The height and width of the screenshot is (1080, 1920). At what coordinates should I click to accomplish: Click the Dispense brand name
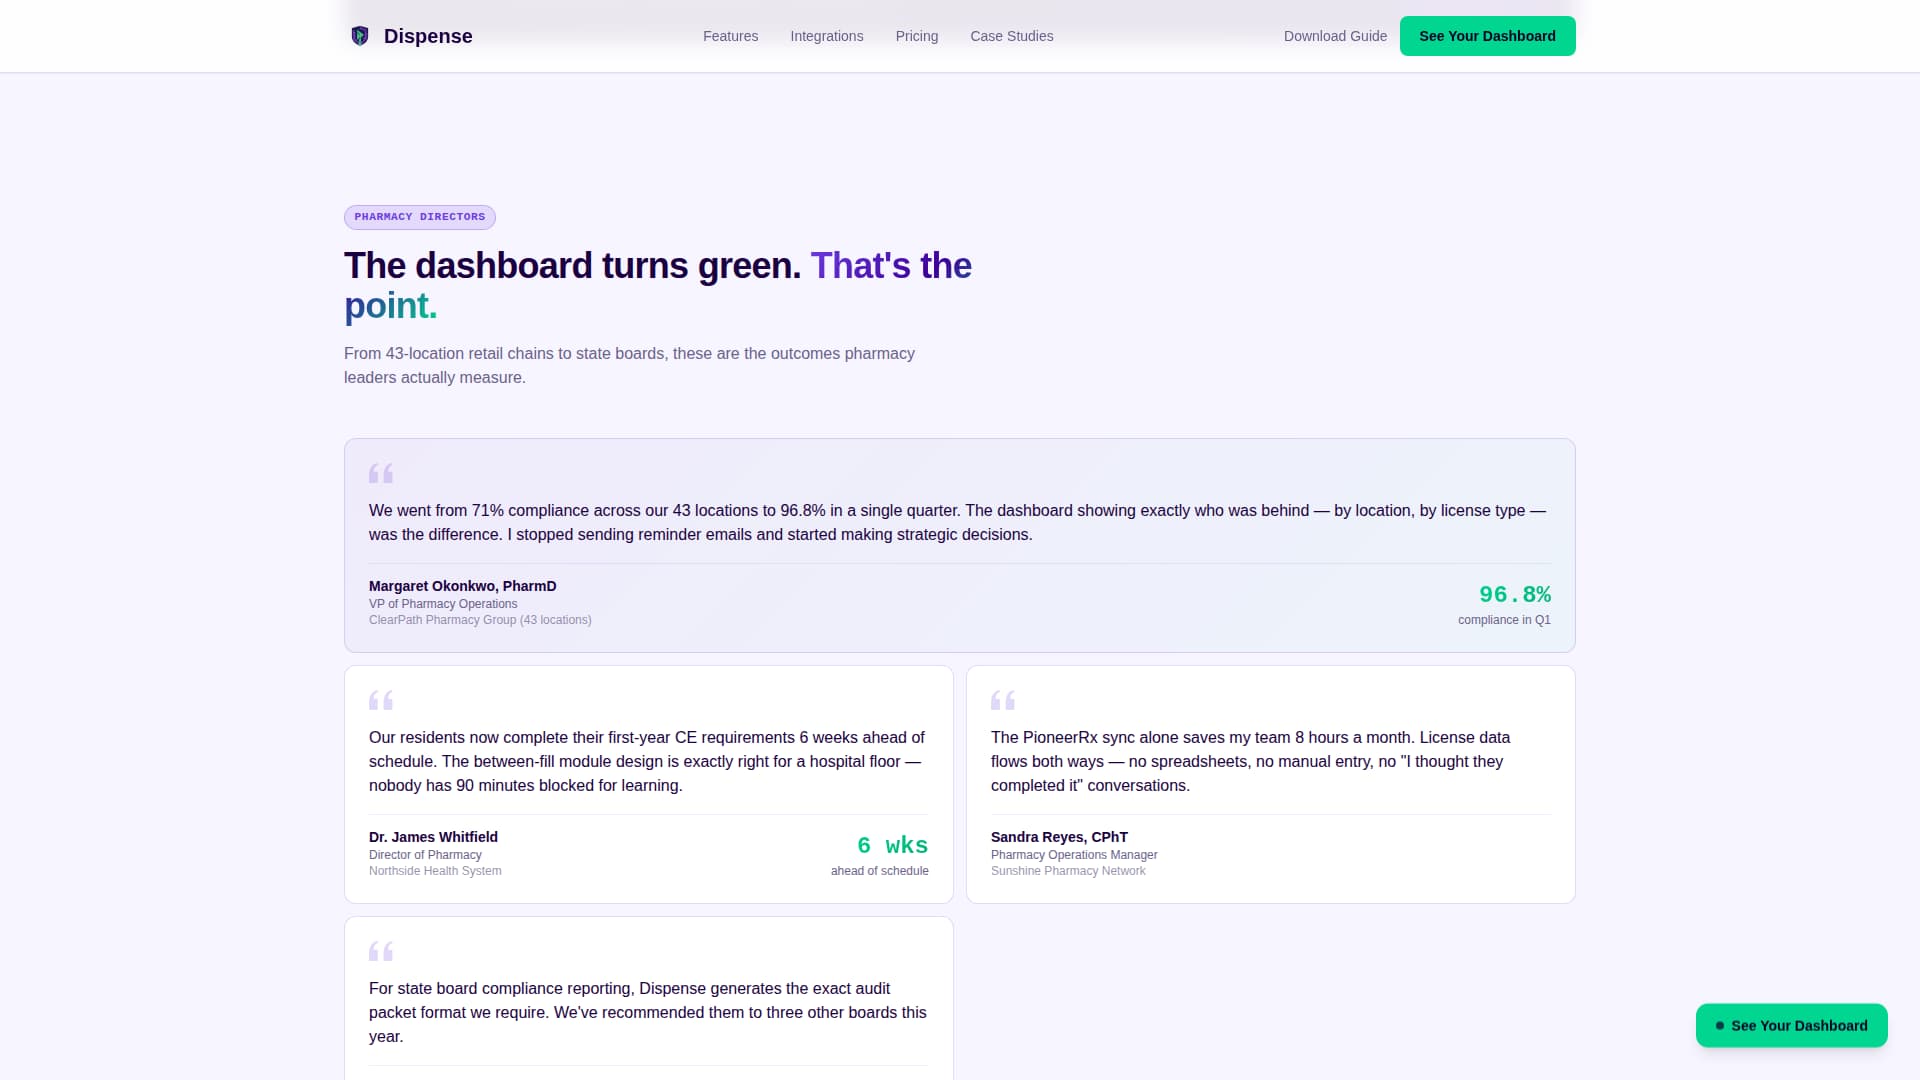tap(428, 36)
